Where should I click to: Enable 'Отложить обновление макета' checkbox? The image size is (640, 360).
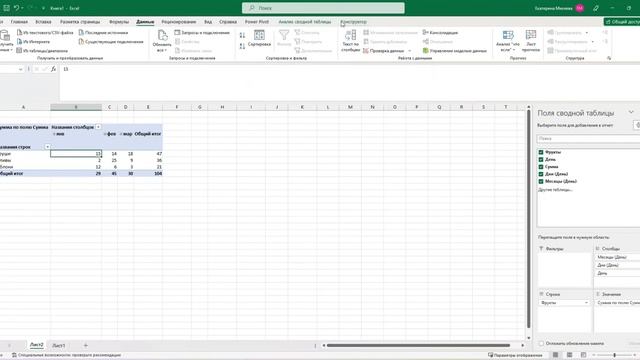(541, 344)
